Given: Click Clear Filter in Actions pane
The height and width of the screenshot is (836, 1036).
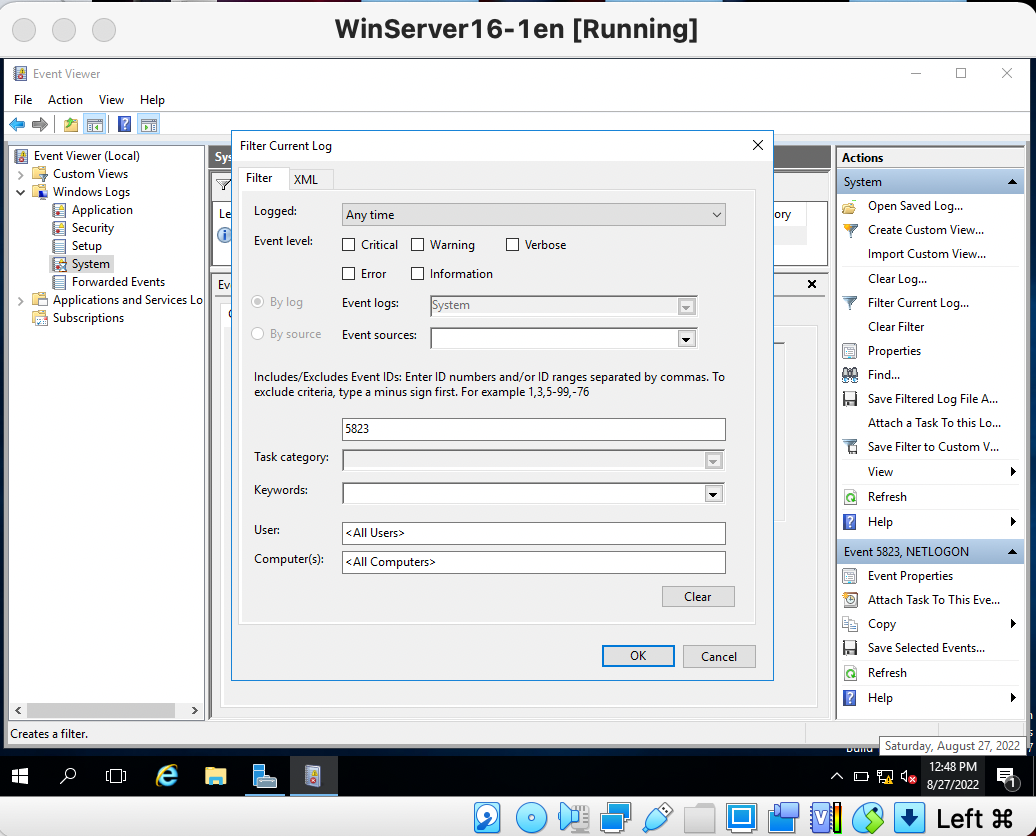Looking at the screenshot, I should coord(896,327).
